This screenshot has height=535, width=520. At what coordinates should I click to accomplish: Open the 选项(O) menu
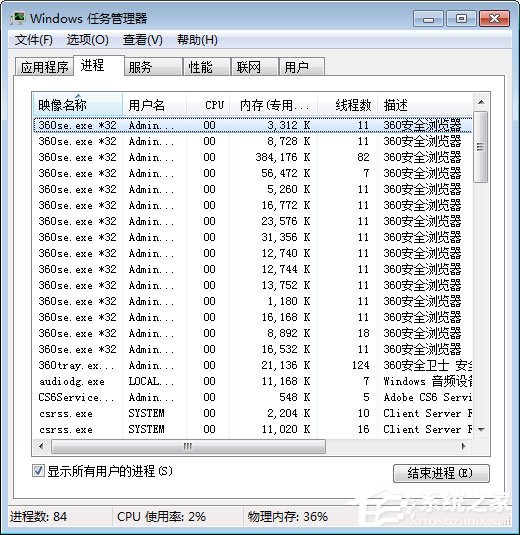87,40
